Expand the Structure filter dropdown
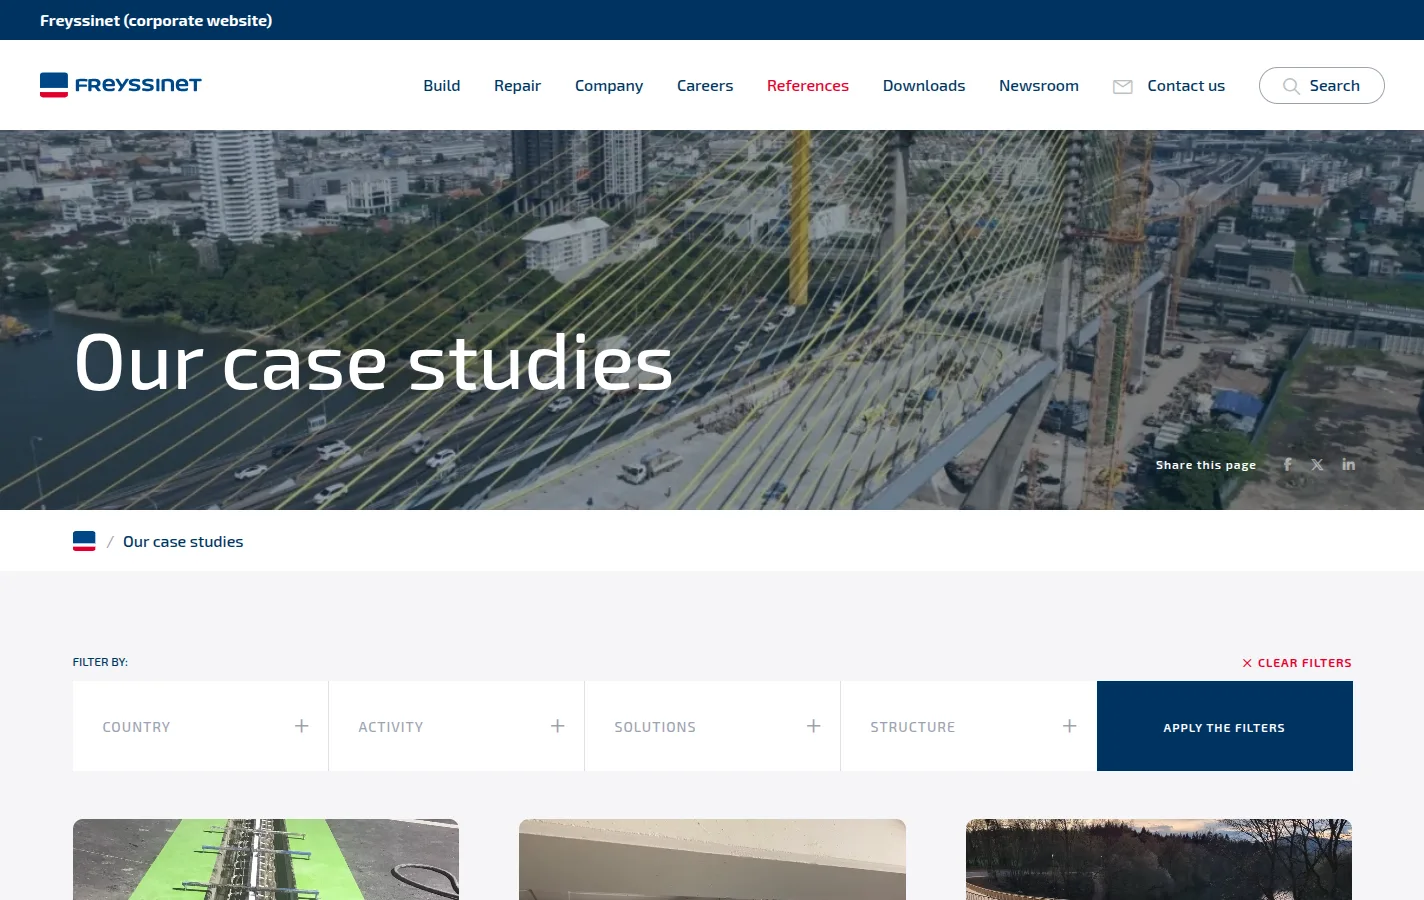The height and width of the screenshot is (900, 1424). 968,726
